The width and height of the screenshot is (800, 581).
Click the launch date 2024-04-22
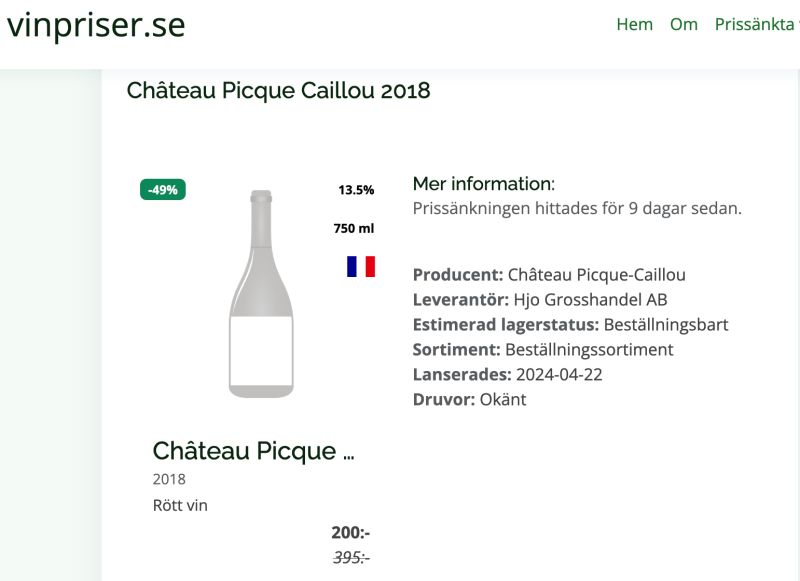point(558,375)
